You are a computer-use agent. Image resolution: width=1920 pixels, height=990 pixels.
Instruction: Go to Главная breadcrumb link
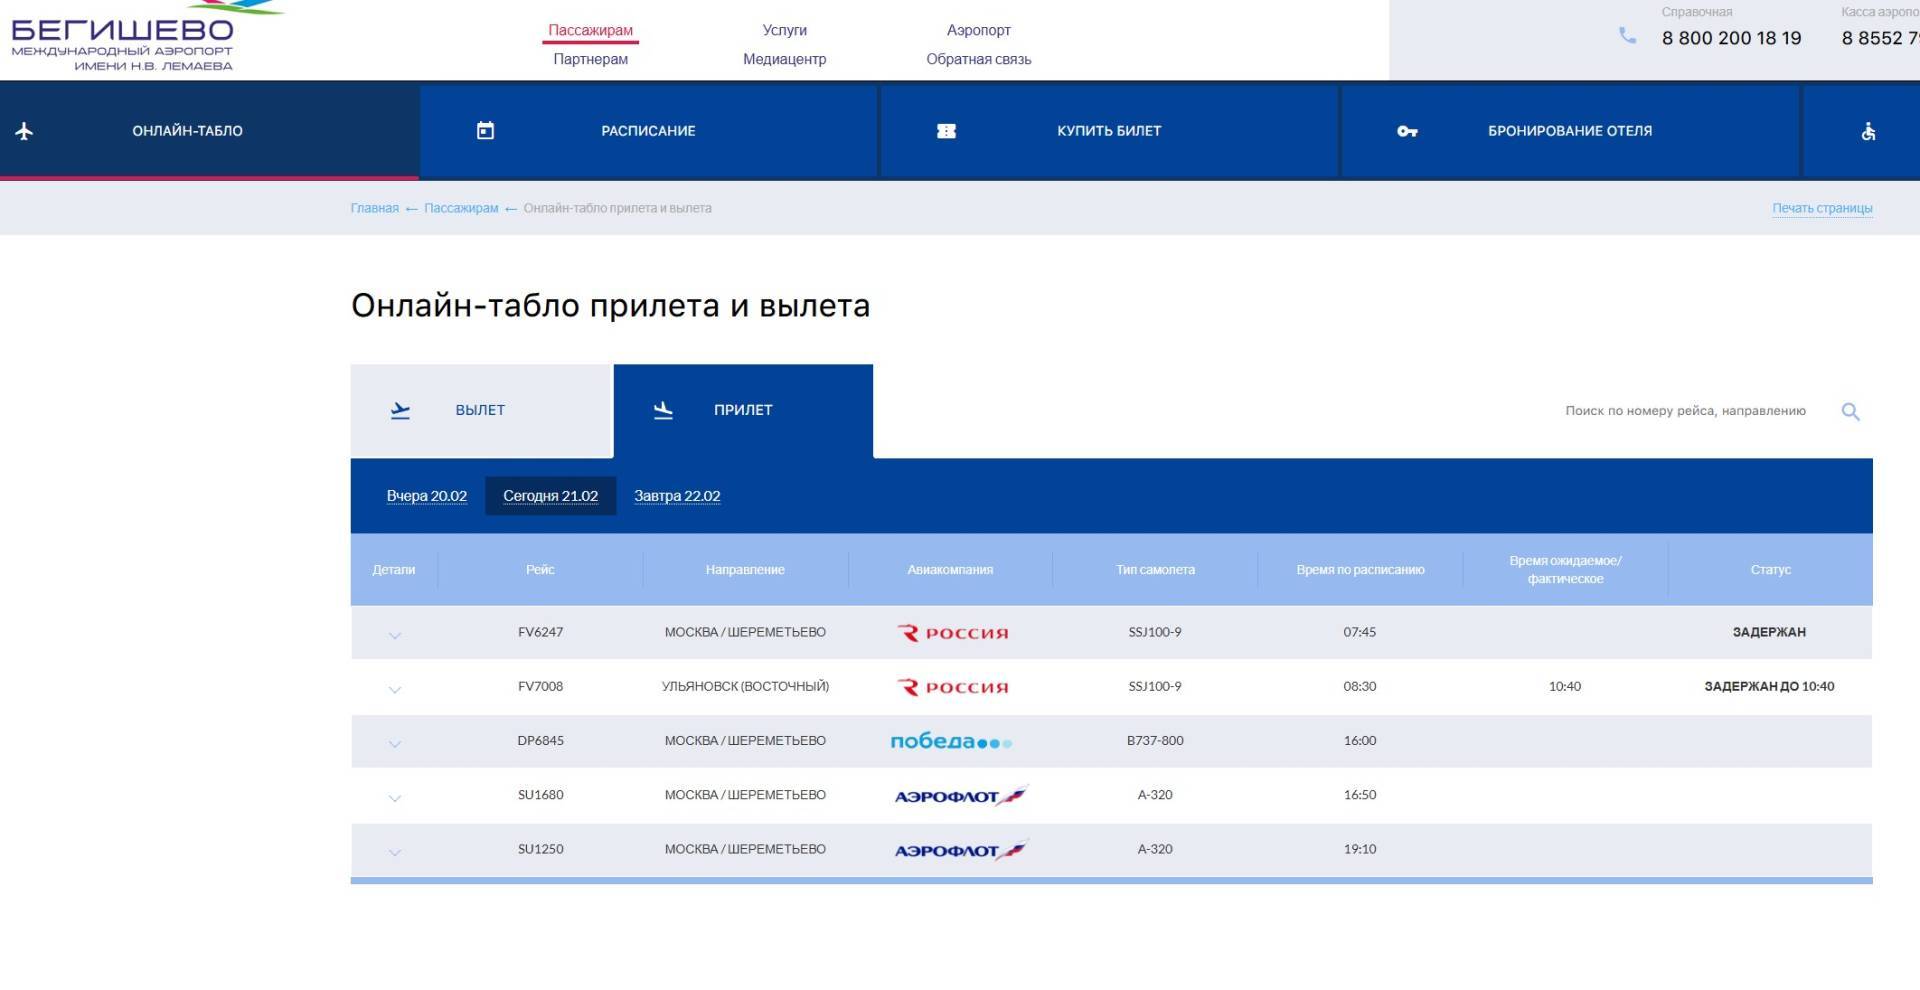tap(374, 208)
